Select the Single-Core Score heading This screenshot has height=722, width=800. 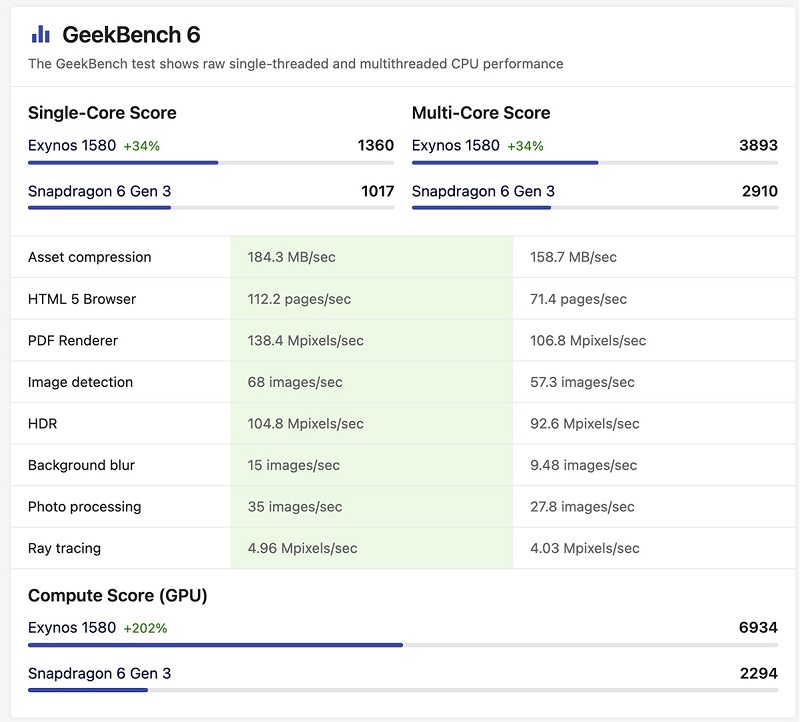coord(102,113)
